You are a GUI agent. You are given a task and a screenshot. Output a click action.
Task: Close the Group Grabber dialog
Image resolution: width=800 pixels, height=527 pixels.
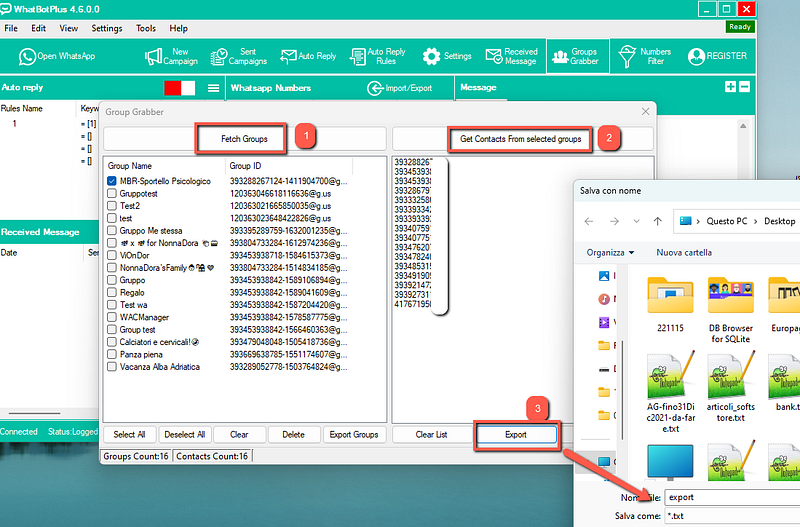(x=645, y=112)
